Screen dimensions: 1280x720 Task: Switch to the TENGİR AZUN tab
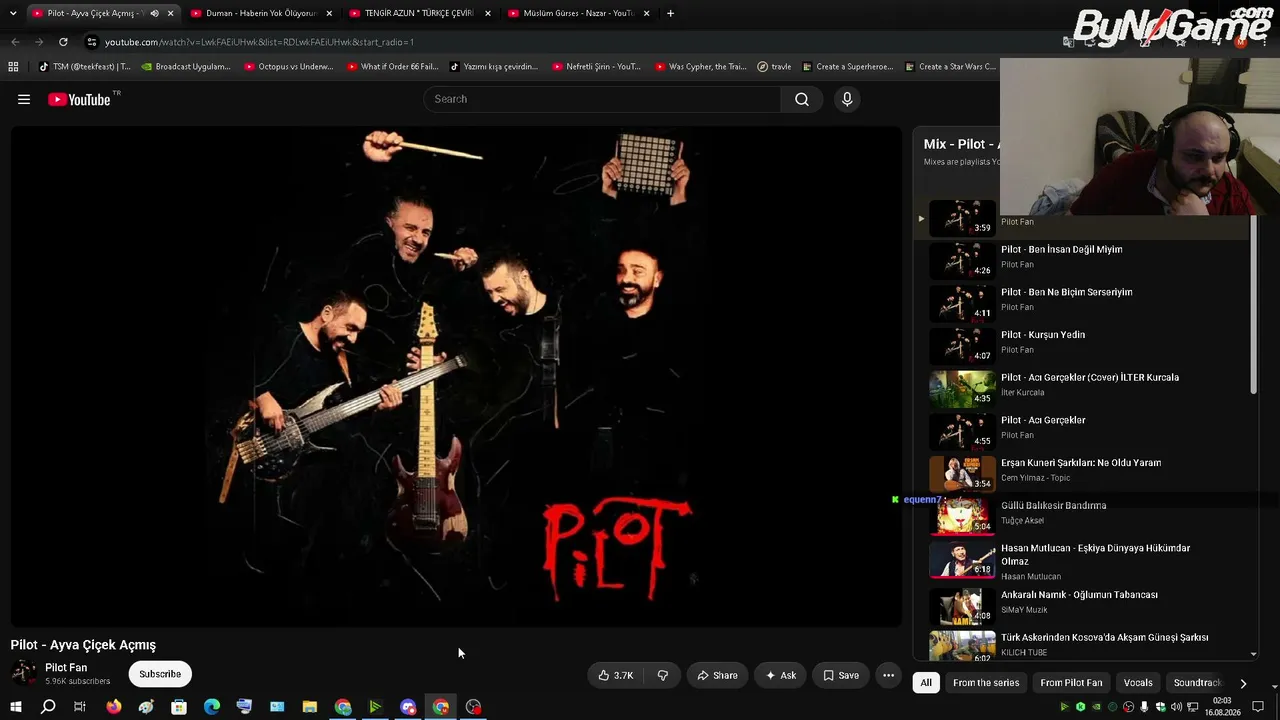coord(419,13)
